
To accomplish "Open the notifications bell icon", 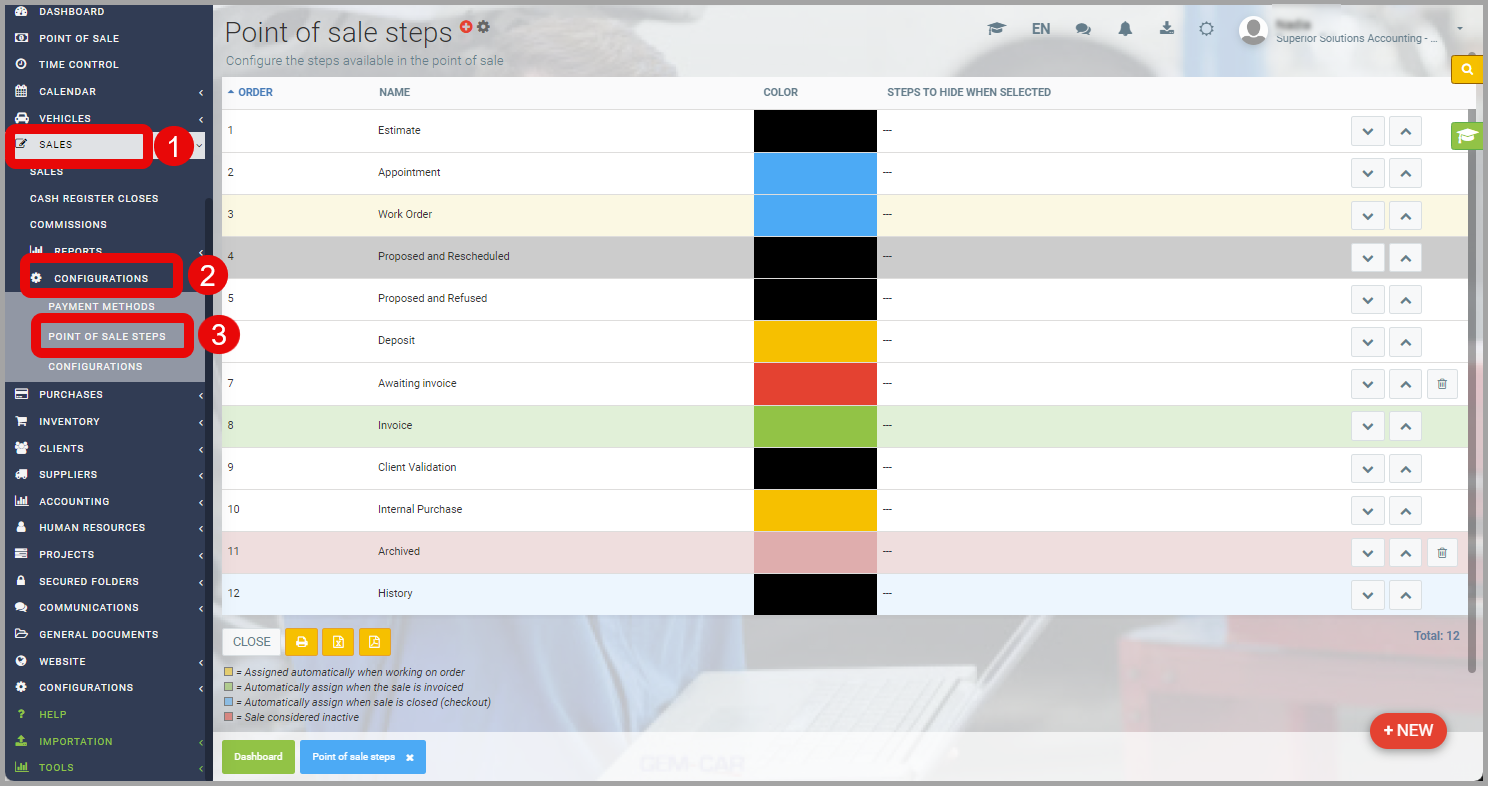I will click(1125, 29).
